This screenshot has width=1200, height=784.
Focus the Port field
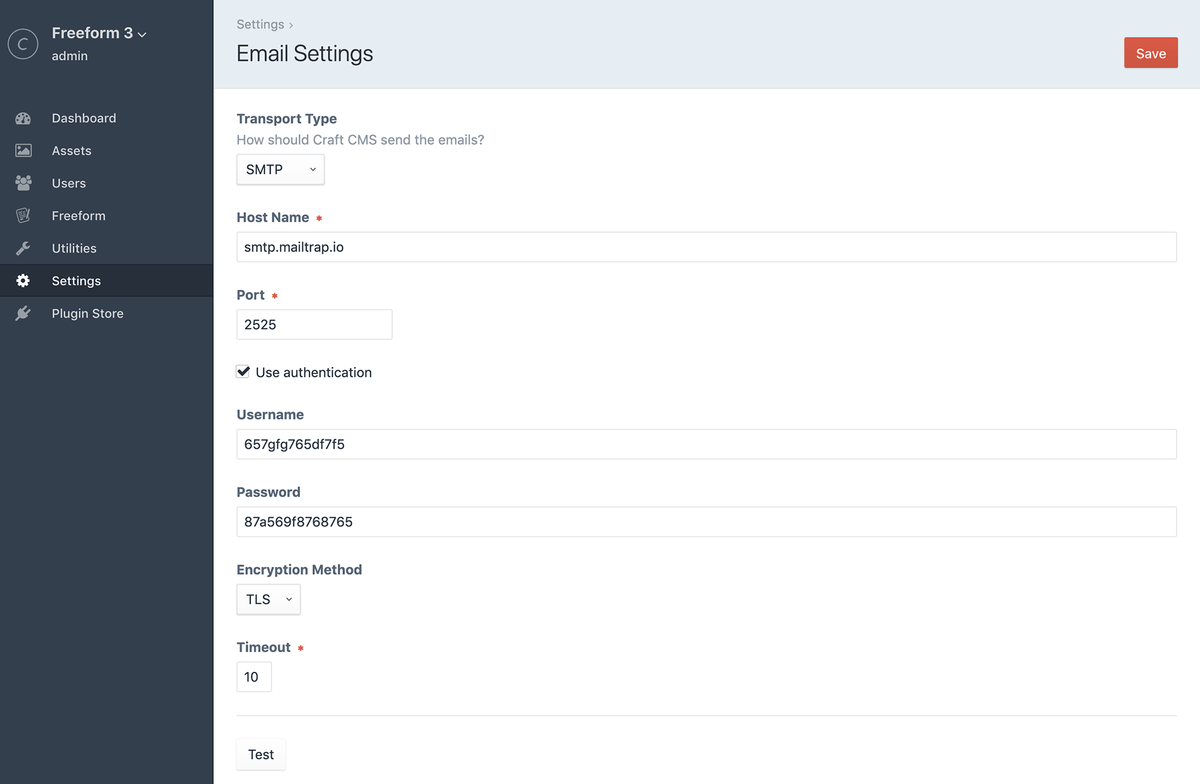[x=314, y=324]
